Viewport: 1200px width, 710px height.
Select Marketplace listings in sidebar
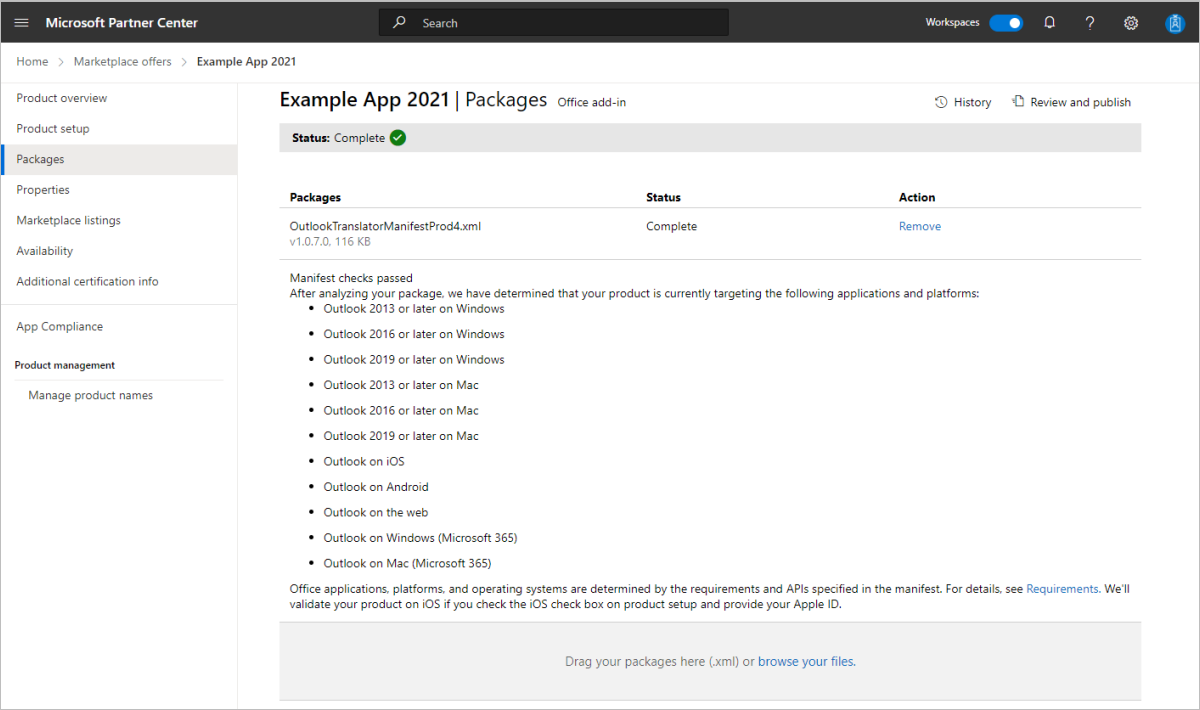(x=68, y=221)
